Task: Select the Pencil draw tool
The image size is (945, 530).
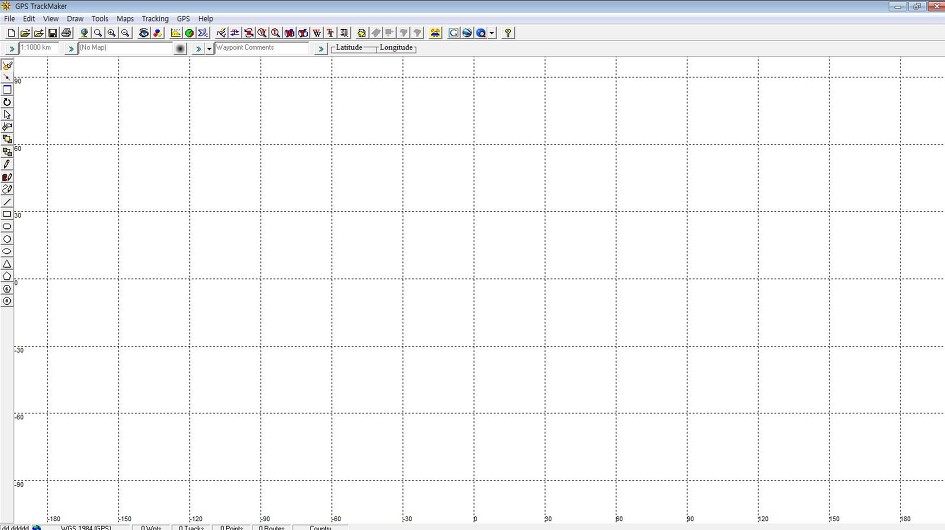Action: pyautogui.click(x=7, y=164)
